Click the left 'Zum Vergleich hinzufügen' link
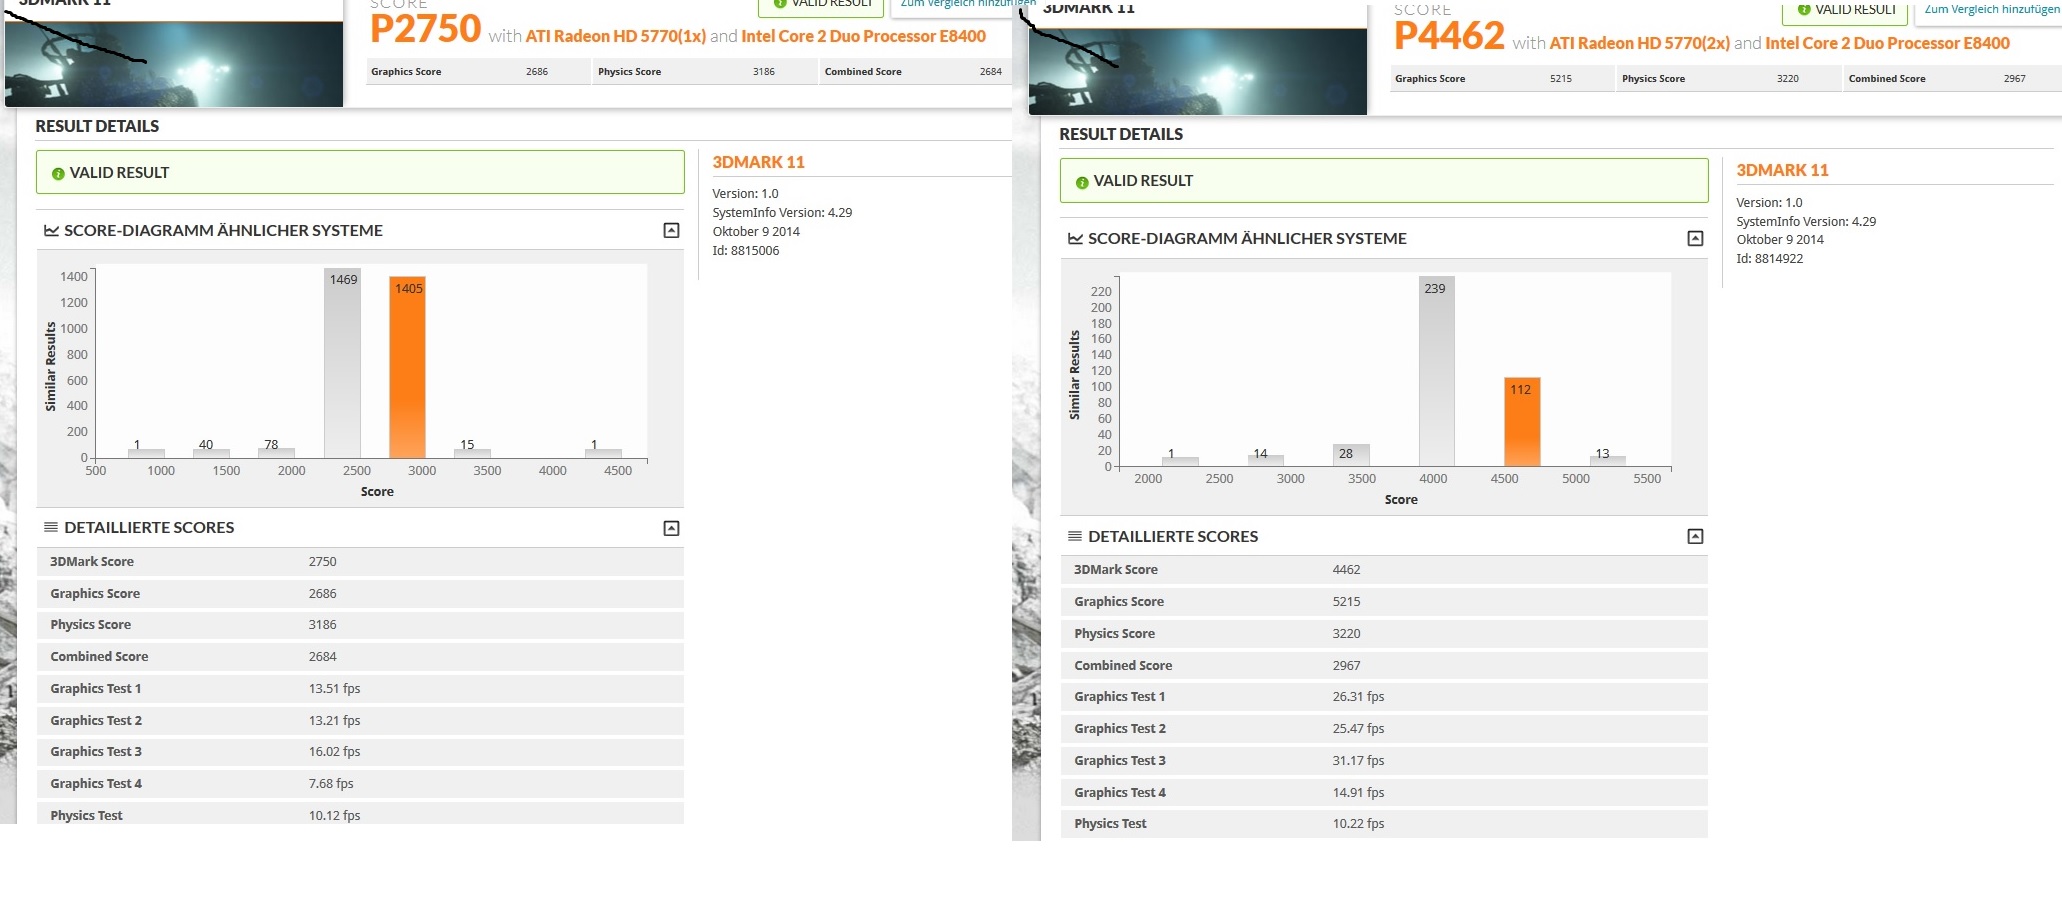 click(967, 4)
